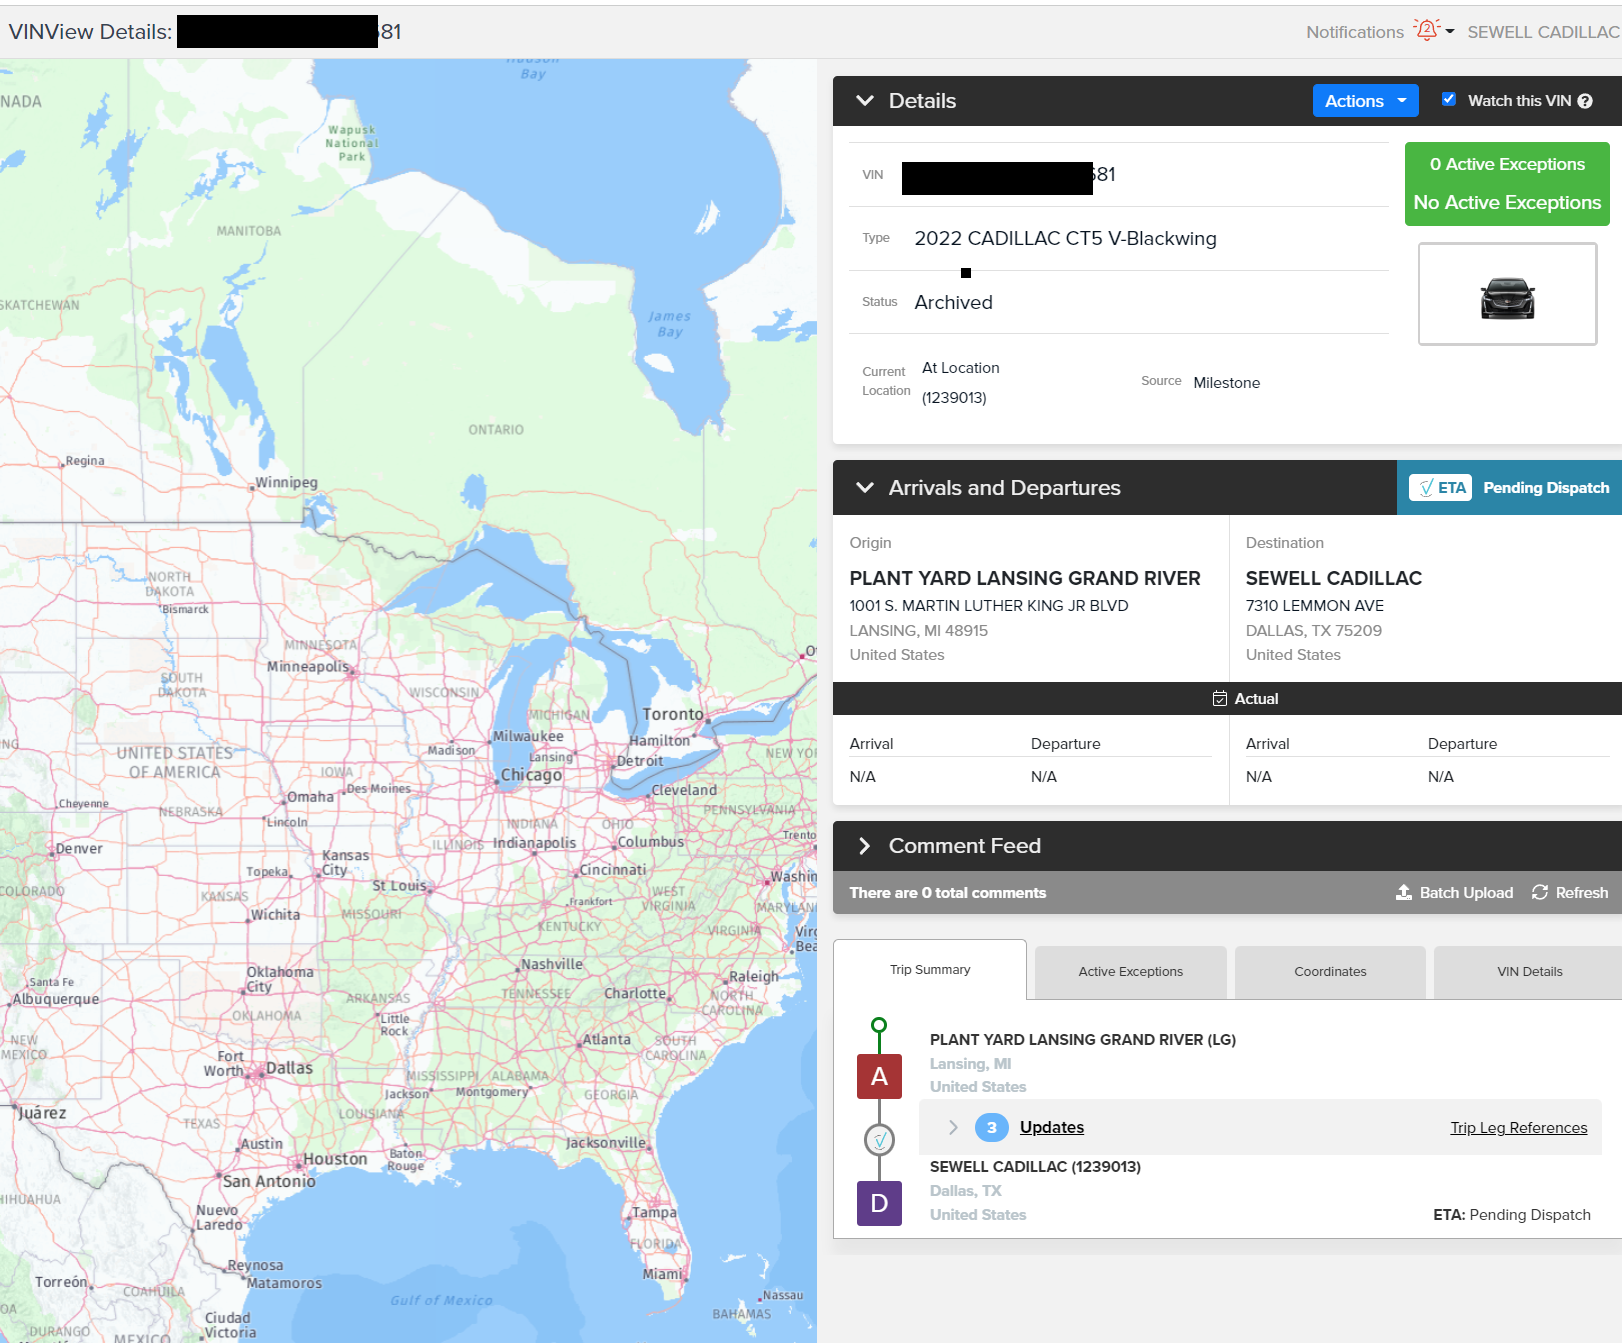This screenshot has height=1343, width=1622.
Task: Click the Cadillac vehicle thumbnail image
Action: (1506, 295)
